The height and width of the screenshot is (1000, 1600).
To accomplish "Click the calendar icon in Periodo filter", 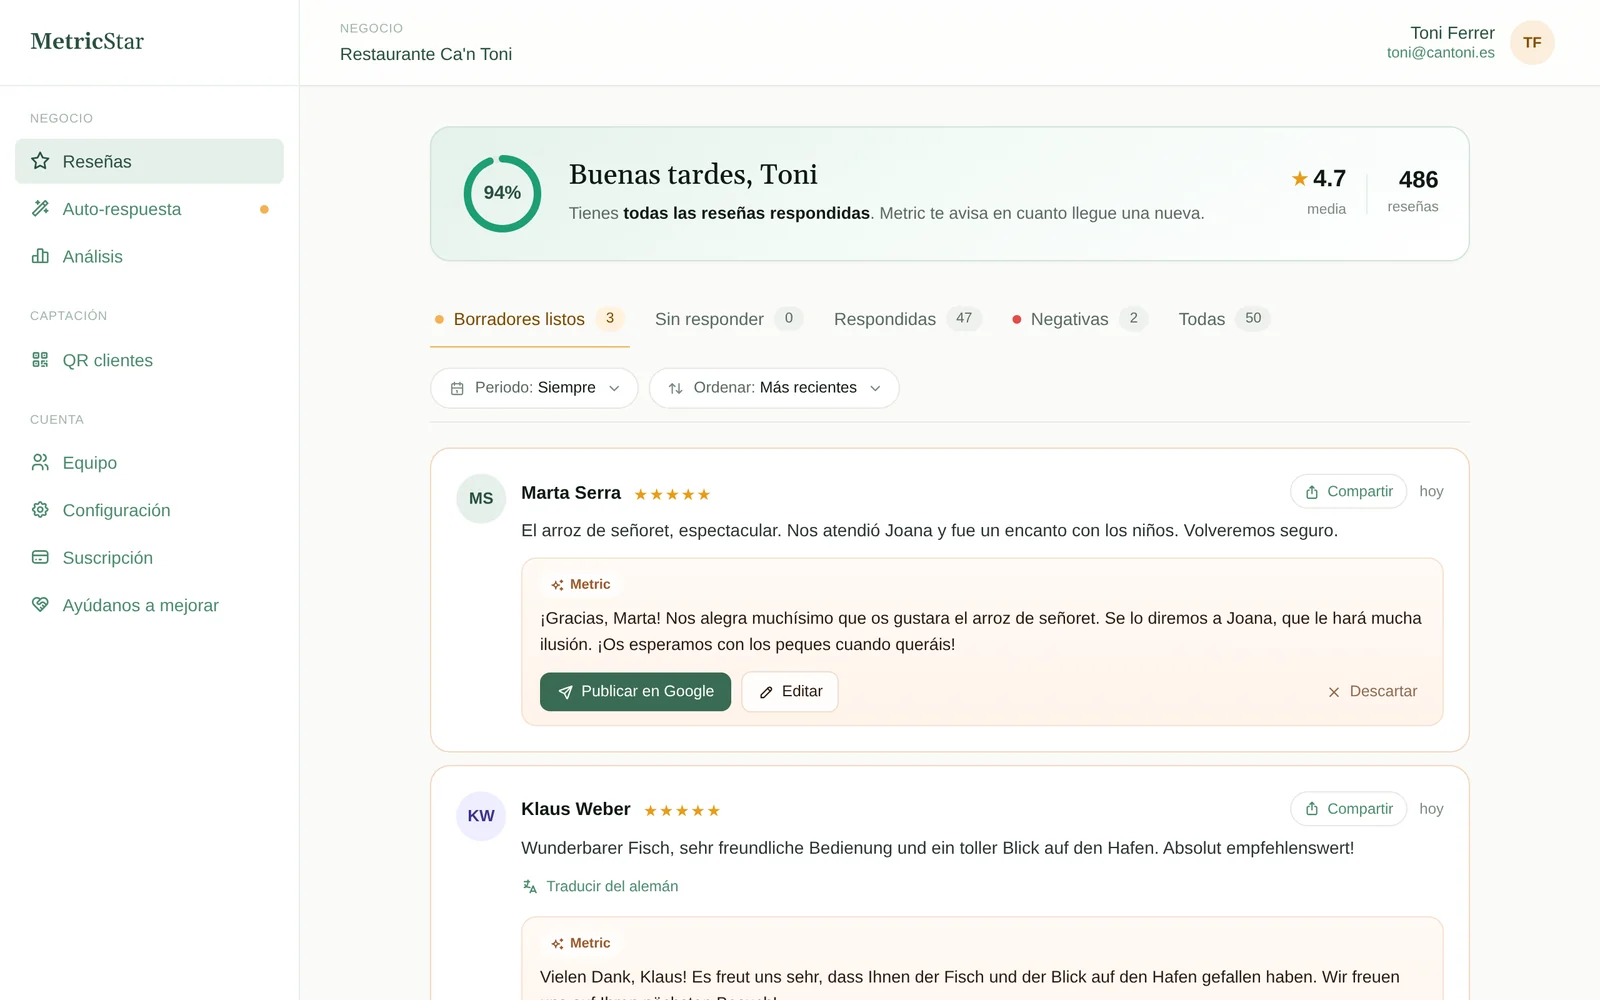I will point(457,388).
